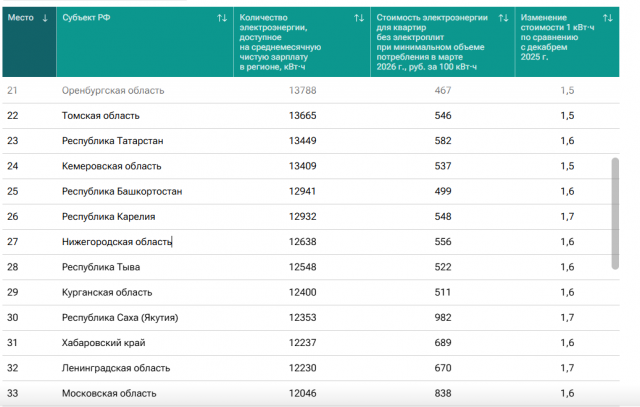Click the sort arrows in the Изменение стоимости column
The height and width of the screenshot is (407, 640).
coord(608,18)
